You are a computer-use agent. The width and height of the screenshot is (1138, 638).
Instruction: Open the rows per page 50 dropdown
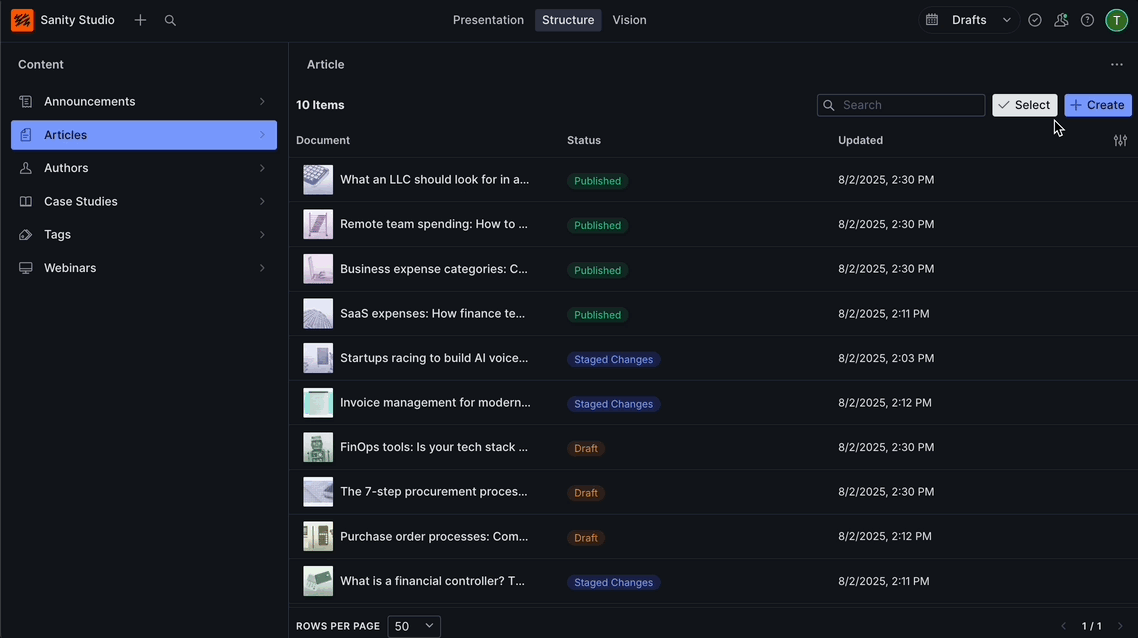414,626
